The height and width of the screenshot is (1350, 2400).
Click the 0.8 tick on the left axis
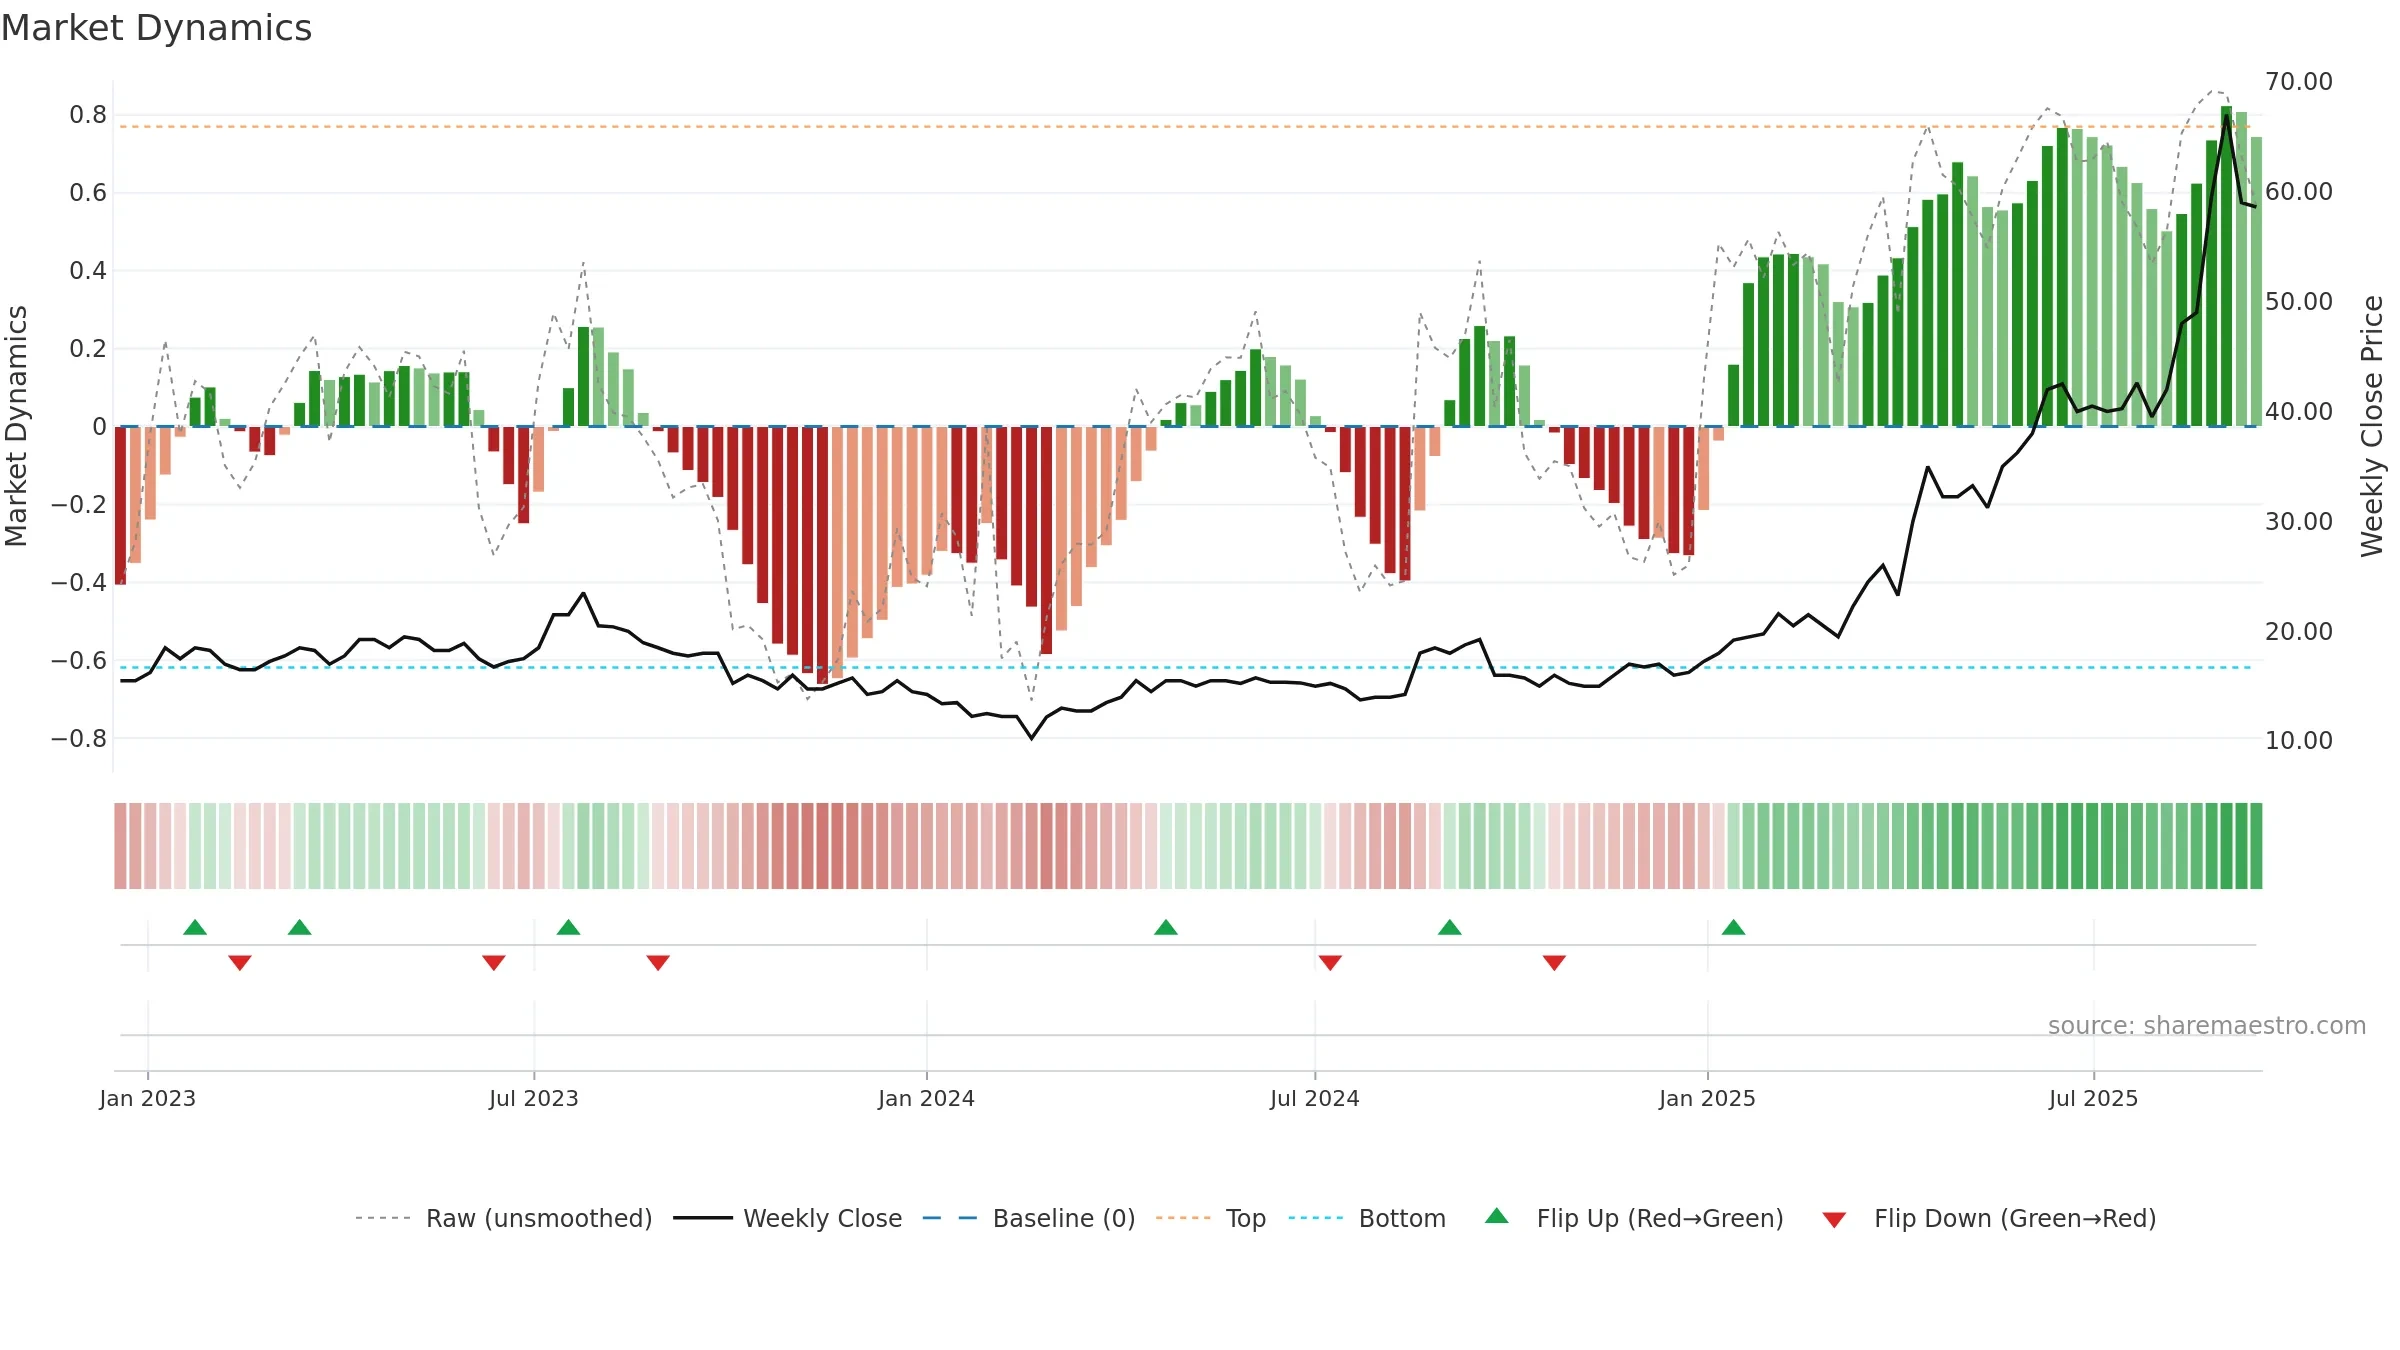coord(88,115)
